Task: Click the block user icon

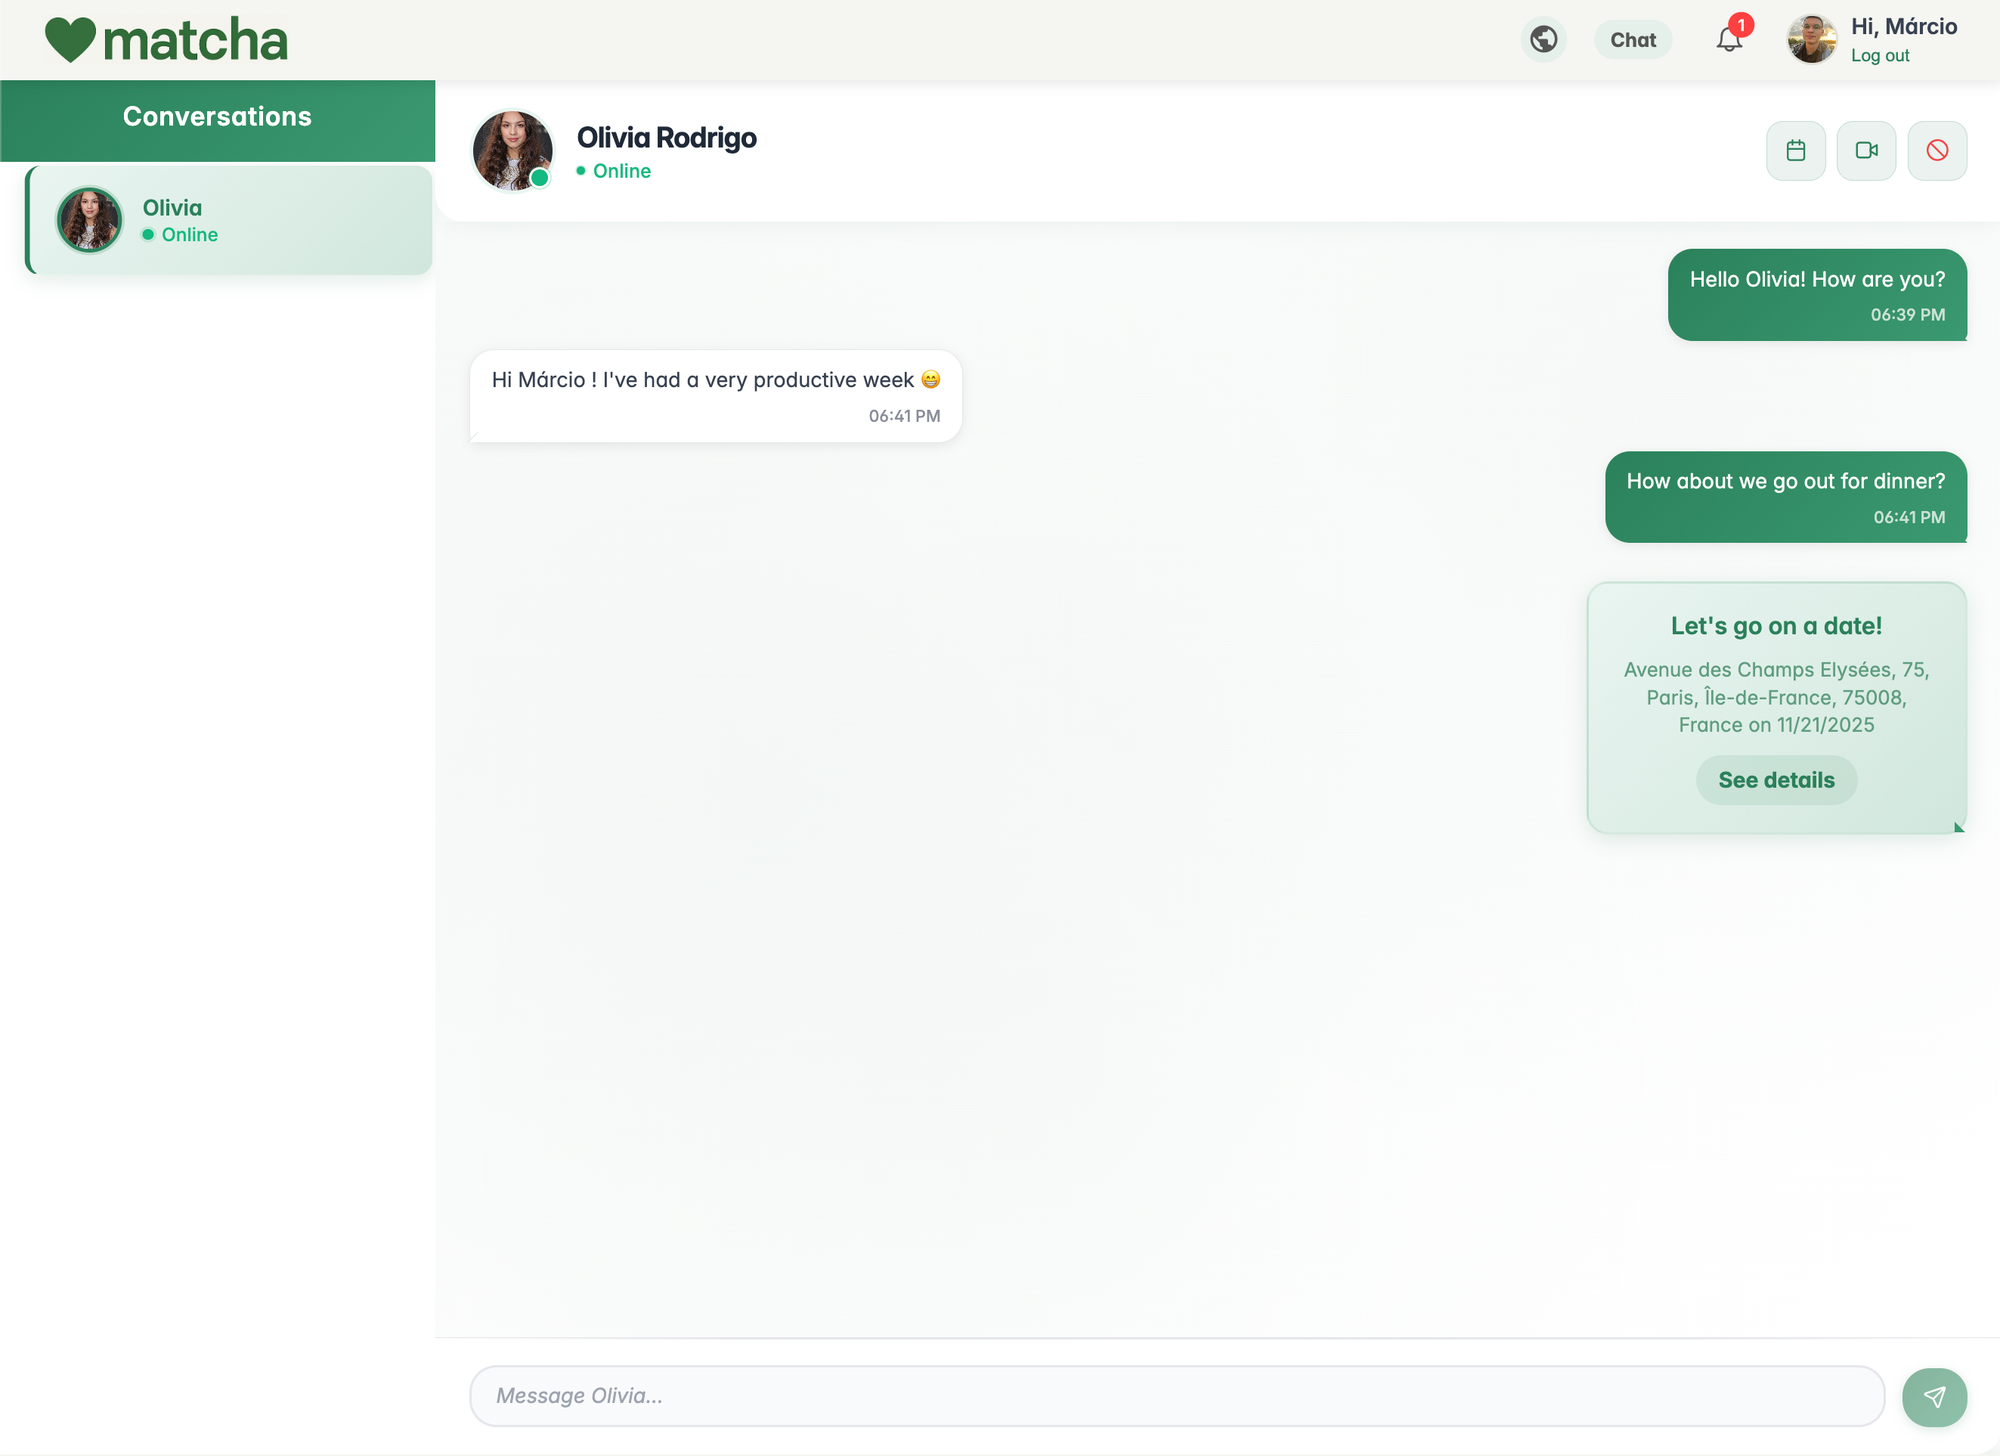Action: (x=1937, y=151)
